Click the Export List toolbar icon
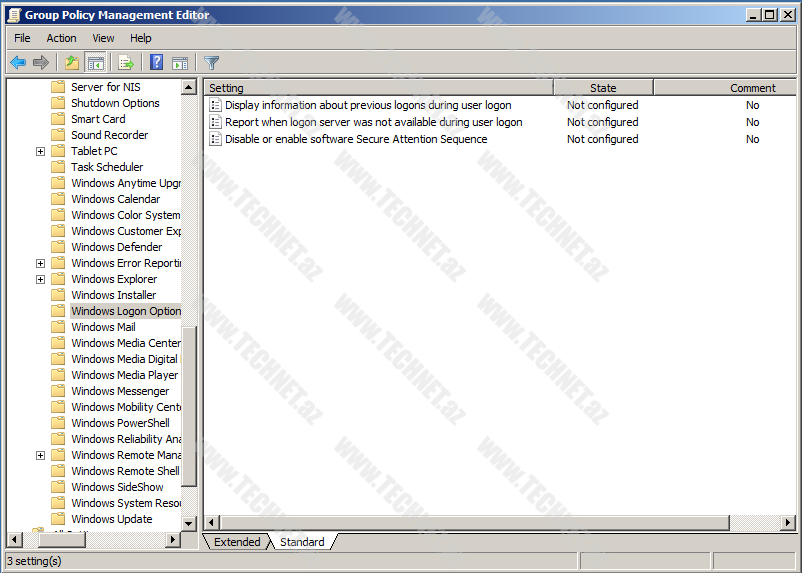 pyautogui.click(x=126, y=63)
